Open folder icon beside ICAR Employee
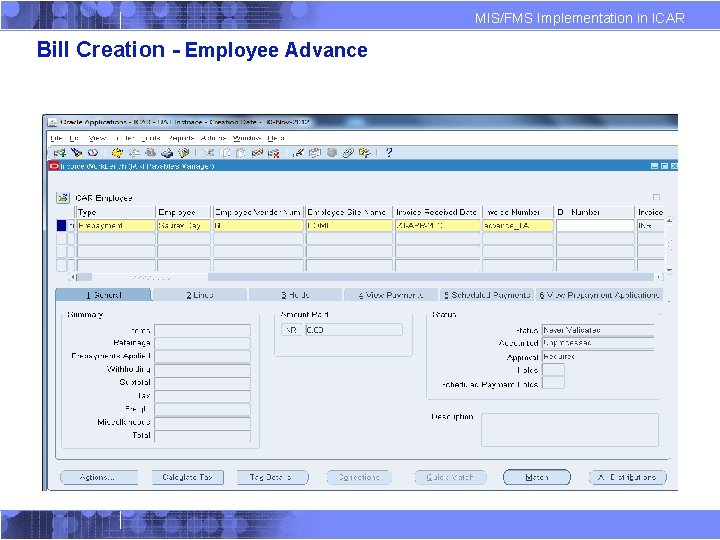The height and width of the screenshot is (540, 720). tap(62, 198)
